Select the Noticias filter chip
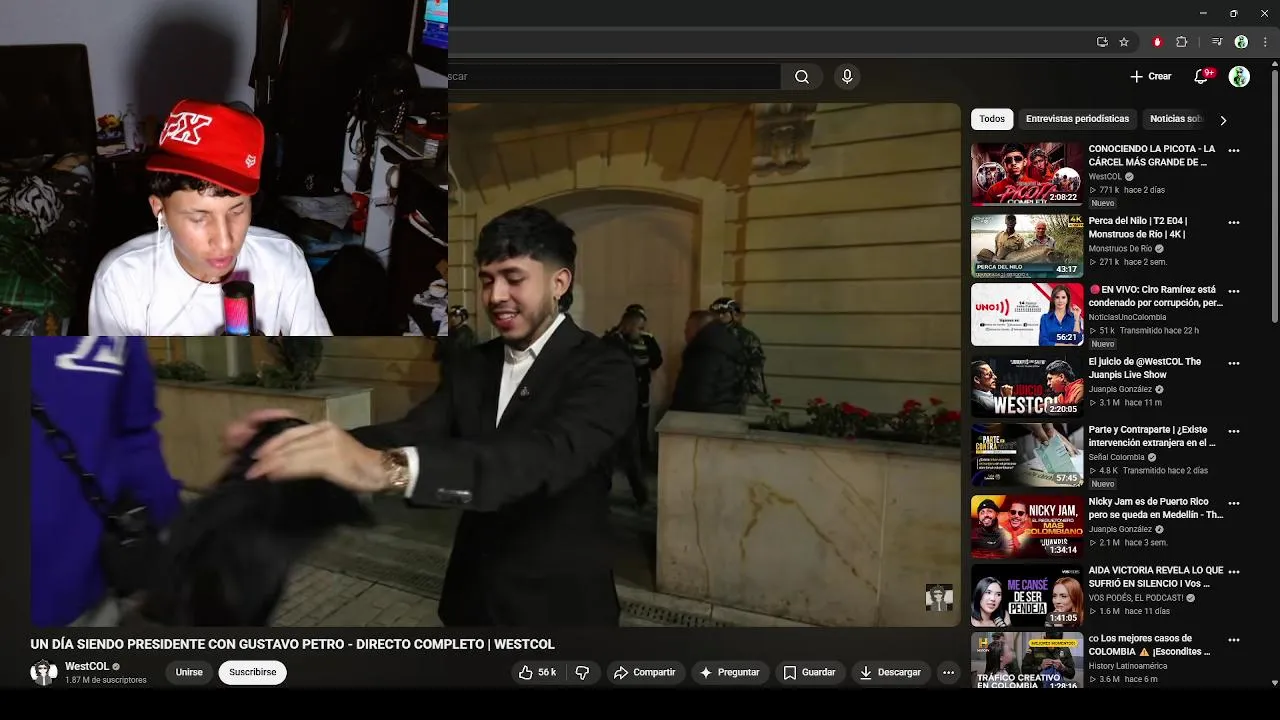The image size is (1280, 720). coord(1175,119)
